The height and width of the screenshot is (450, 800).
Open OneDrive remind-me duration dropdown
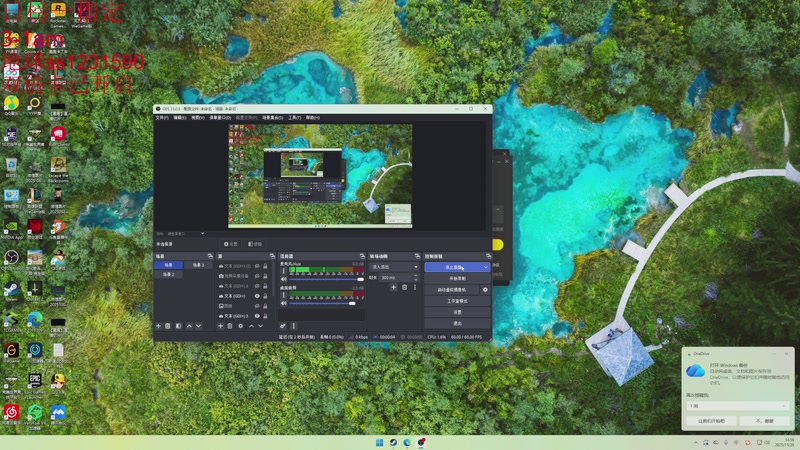tap(737, 406)
